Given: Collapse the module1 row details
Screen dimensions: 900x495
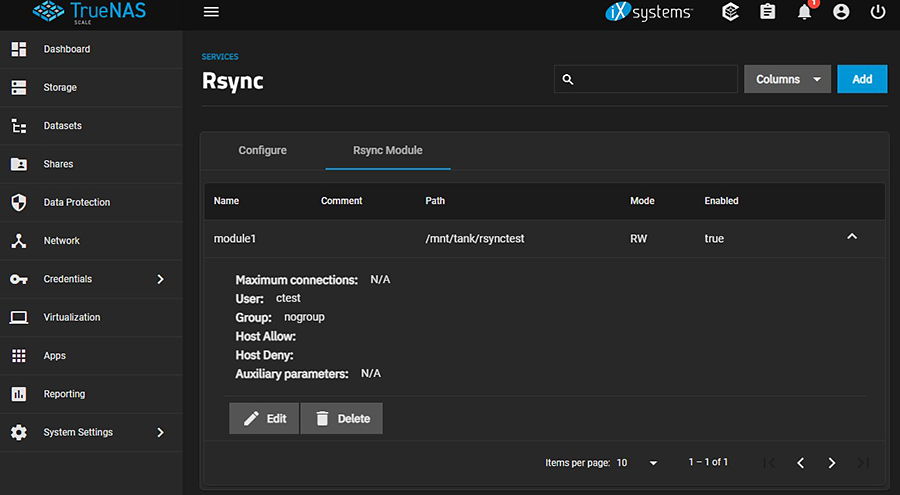Looking at the screenshot, I should (x=852, y=237).
